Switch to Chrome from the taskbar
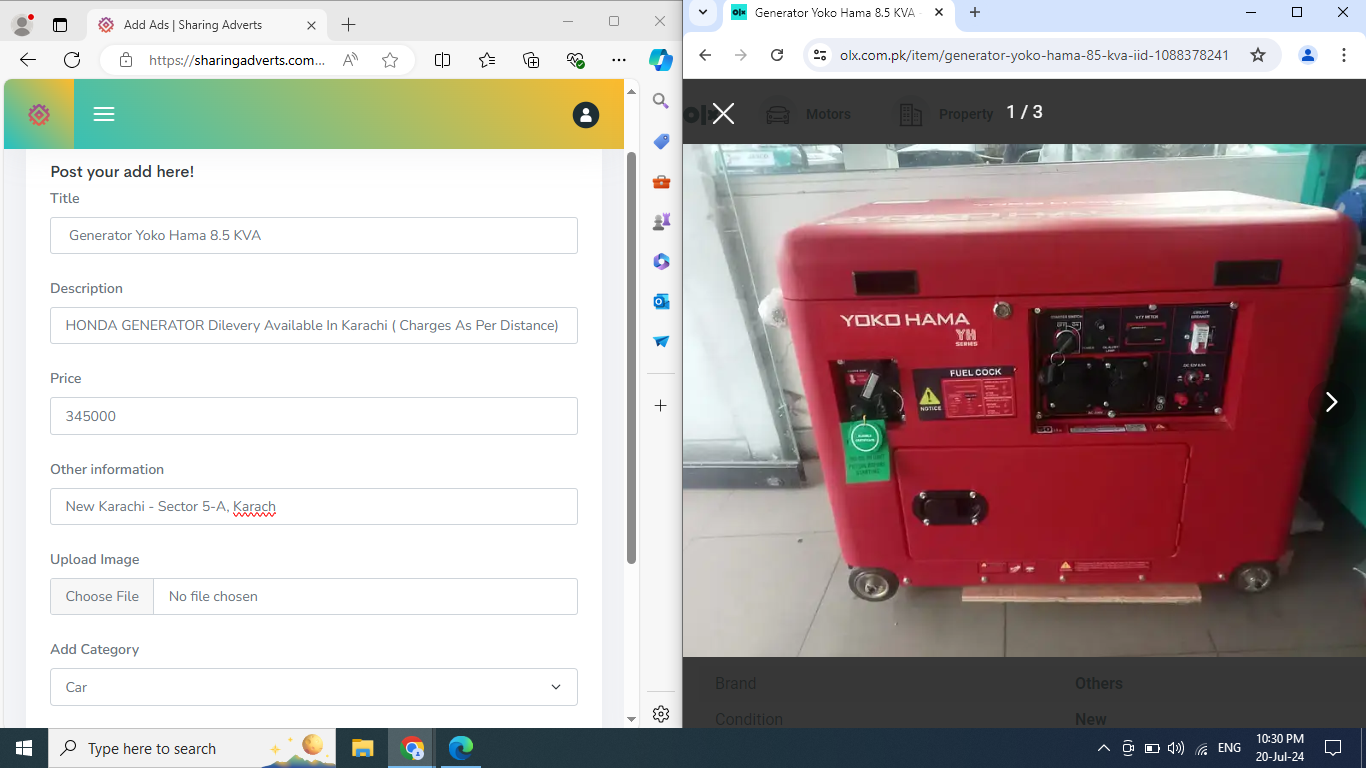1366x768 pixels. (412, 748)
